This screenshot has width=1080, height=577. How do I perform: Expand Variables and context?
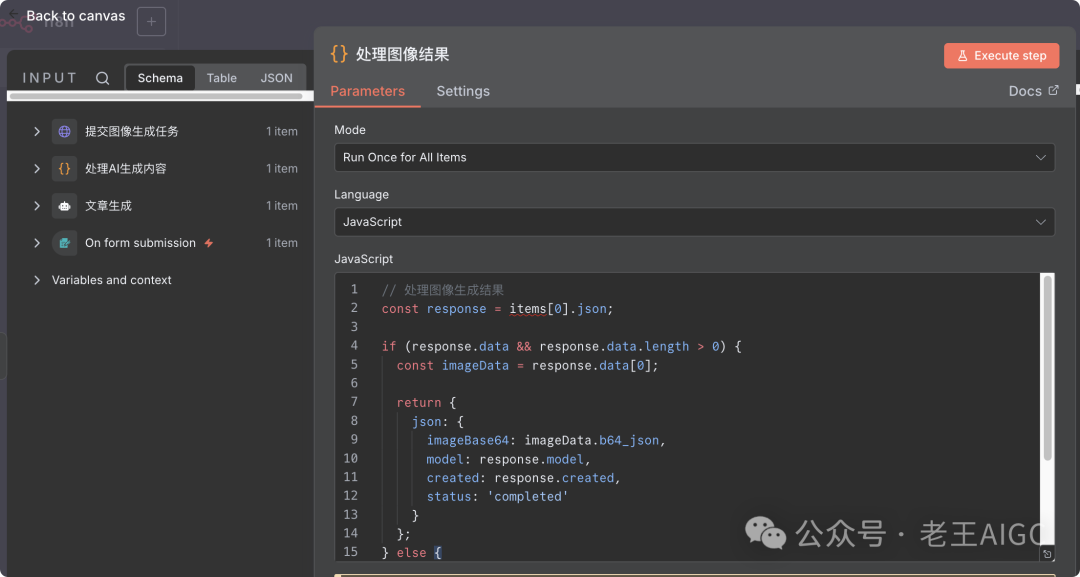37,280
